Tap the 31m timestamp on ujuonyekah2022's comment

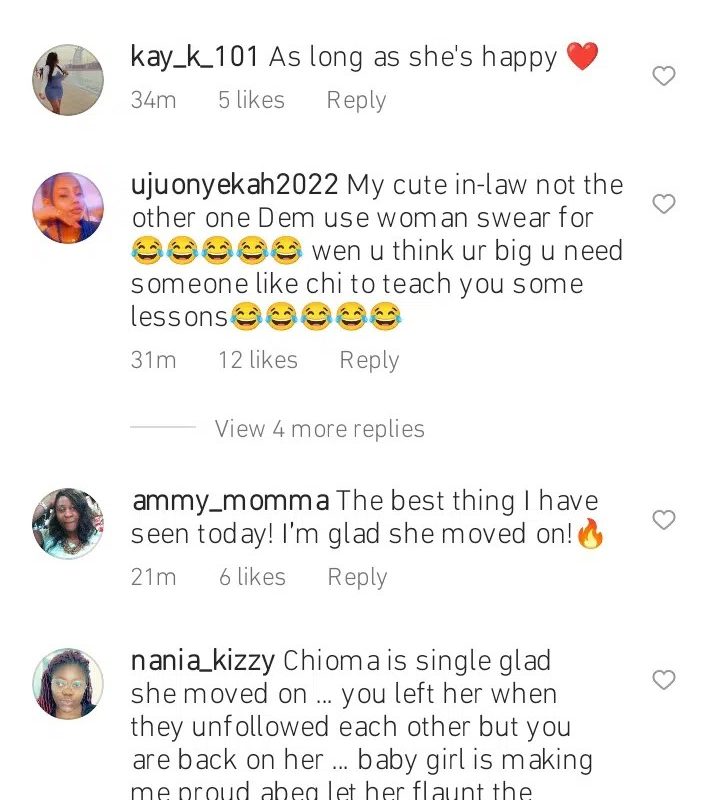pyautogui.click(x=153, y=360)
